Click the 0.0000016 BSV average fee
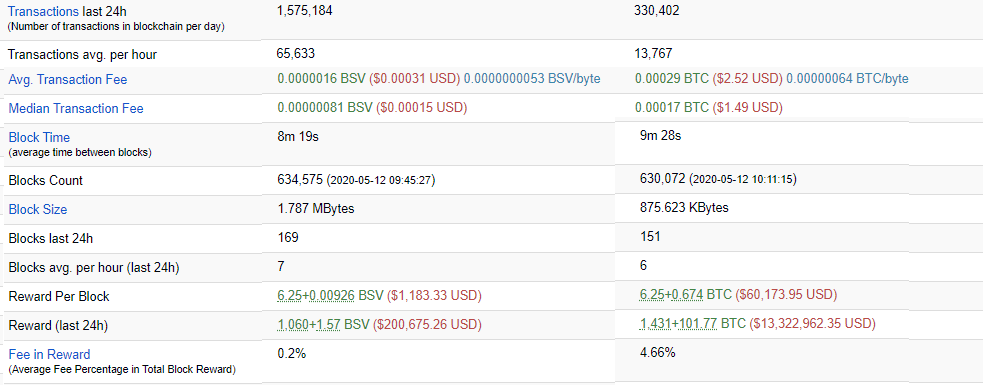This screenshot has width=983, height=385. (x=322, y=79)
